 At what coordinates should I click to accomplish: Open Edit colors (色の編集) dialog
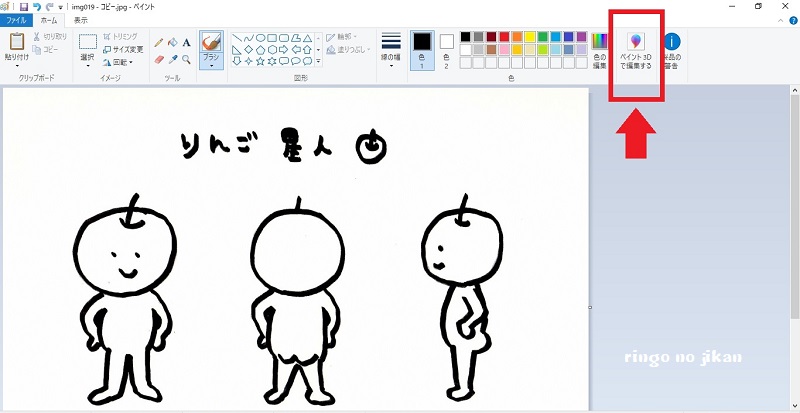(x=599, y=51)
